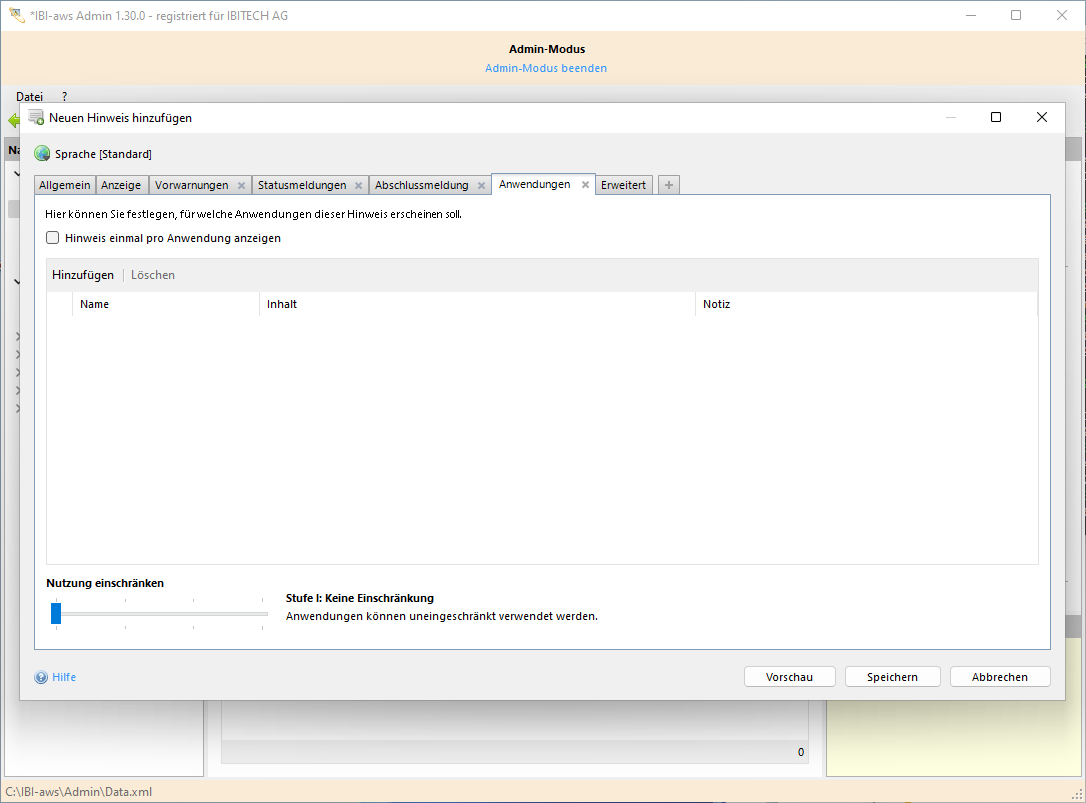Cancel the dialog with Abbrechen
Image resolution: width=1086 pixels, height=803 pixels.
[1000, 677]
